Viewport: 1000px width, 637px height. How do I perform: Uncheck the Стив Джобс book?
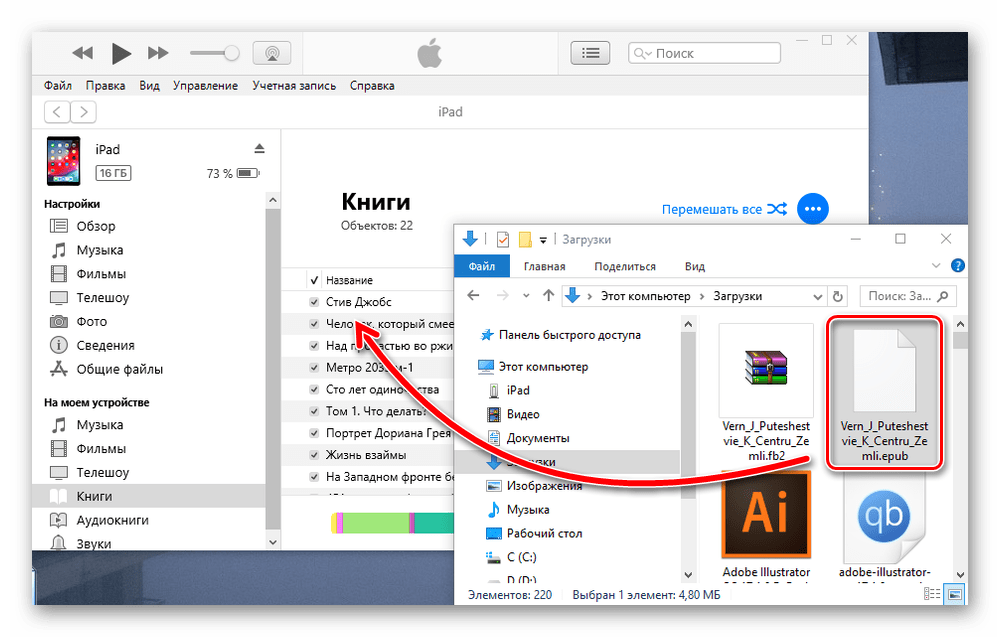coord(314,302)
